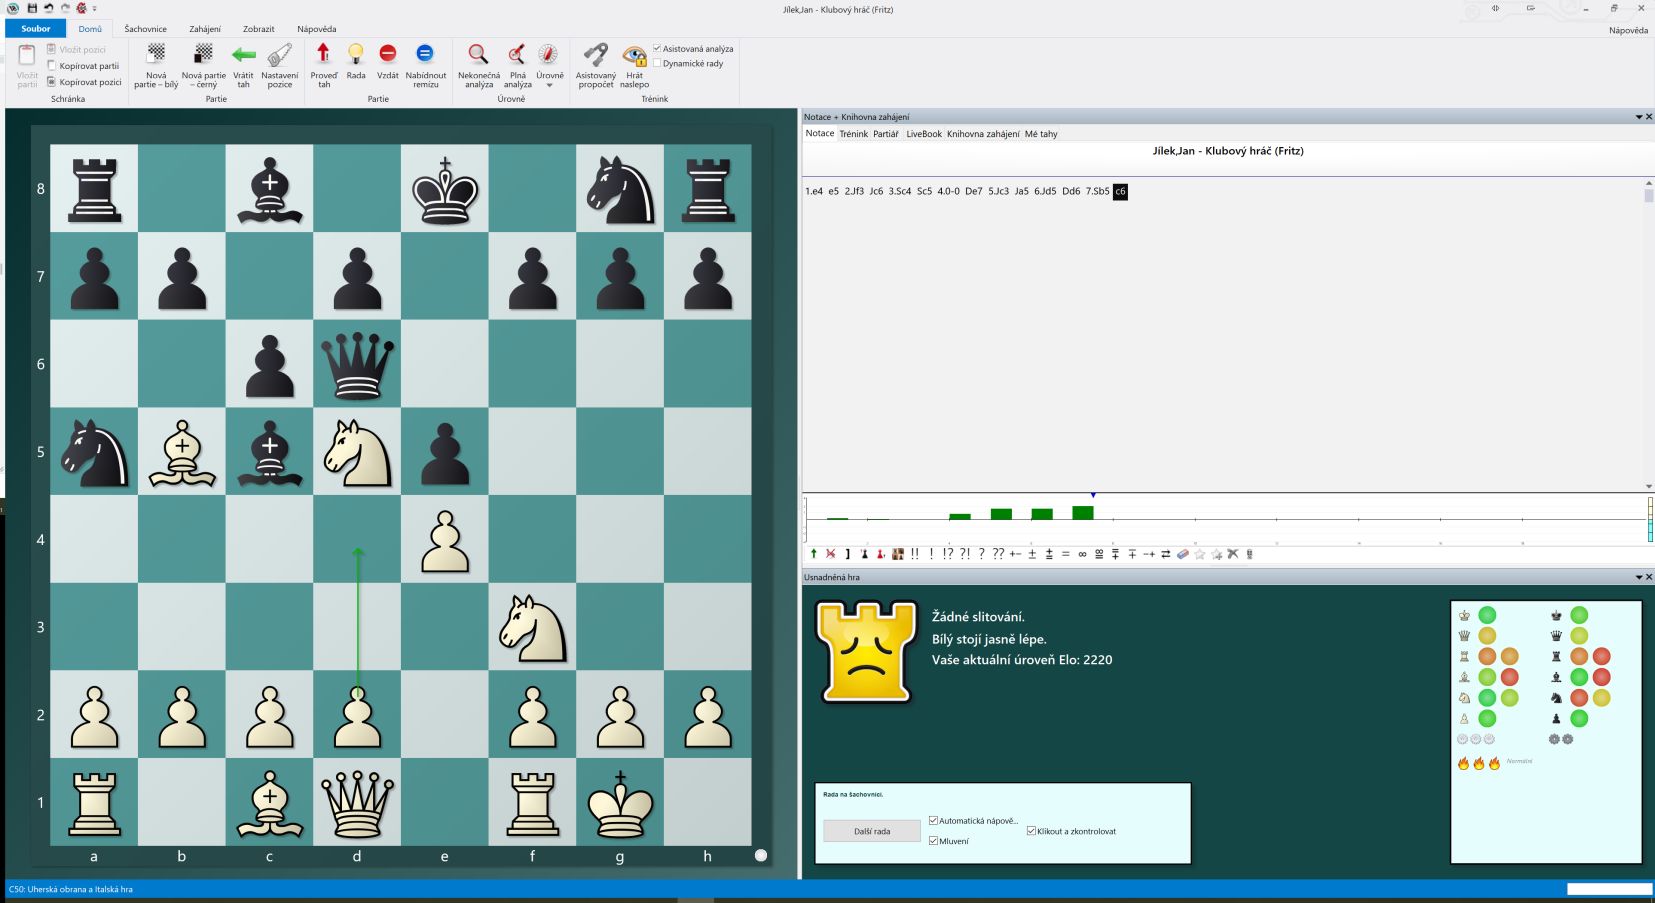
Task: Resign the game with Vzdát
Action: tap(388, 62)
